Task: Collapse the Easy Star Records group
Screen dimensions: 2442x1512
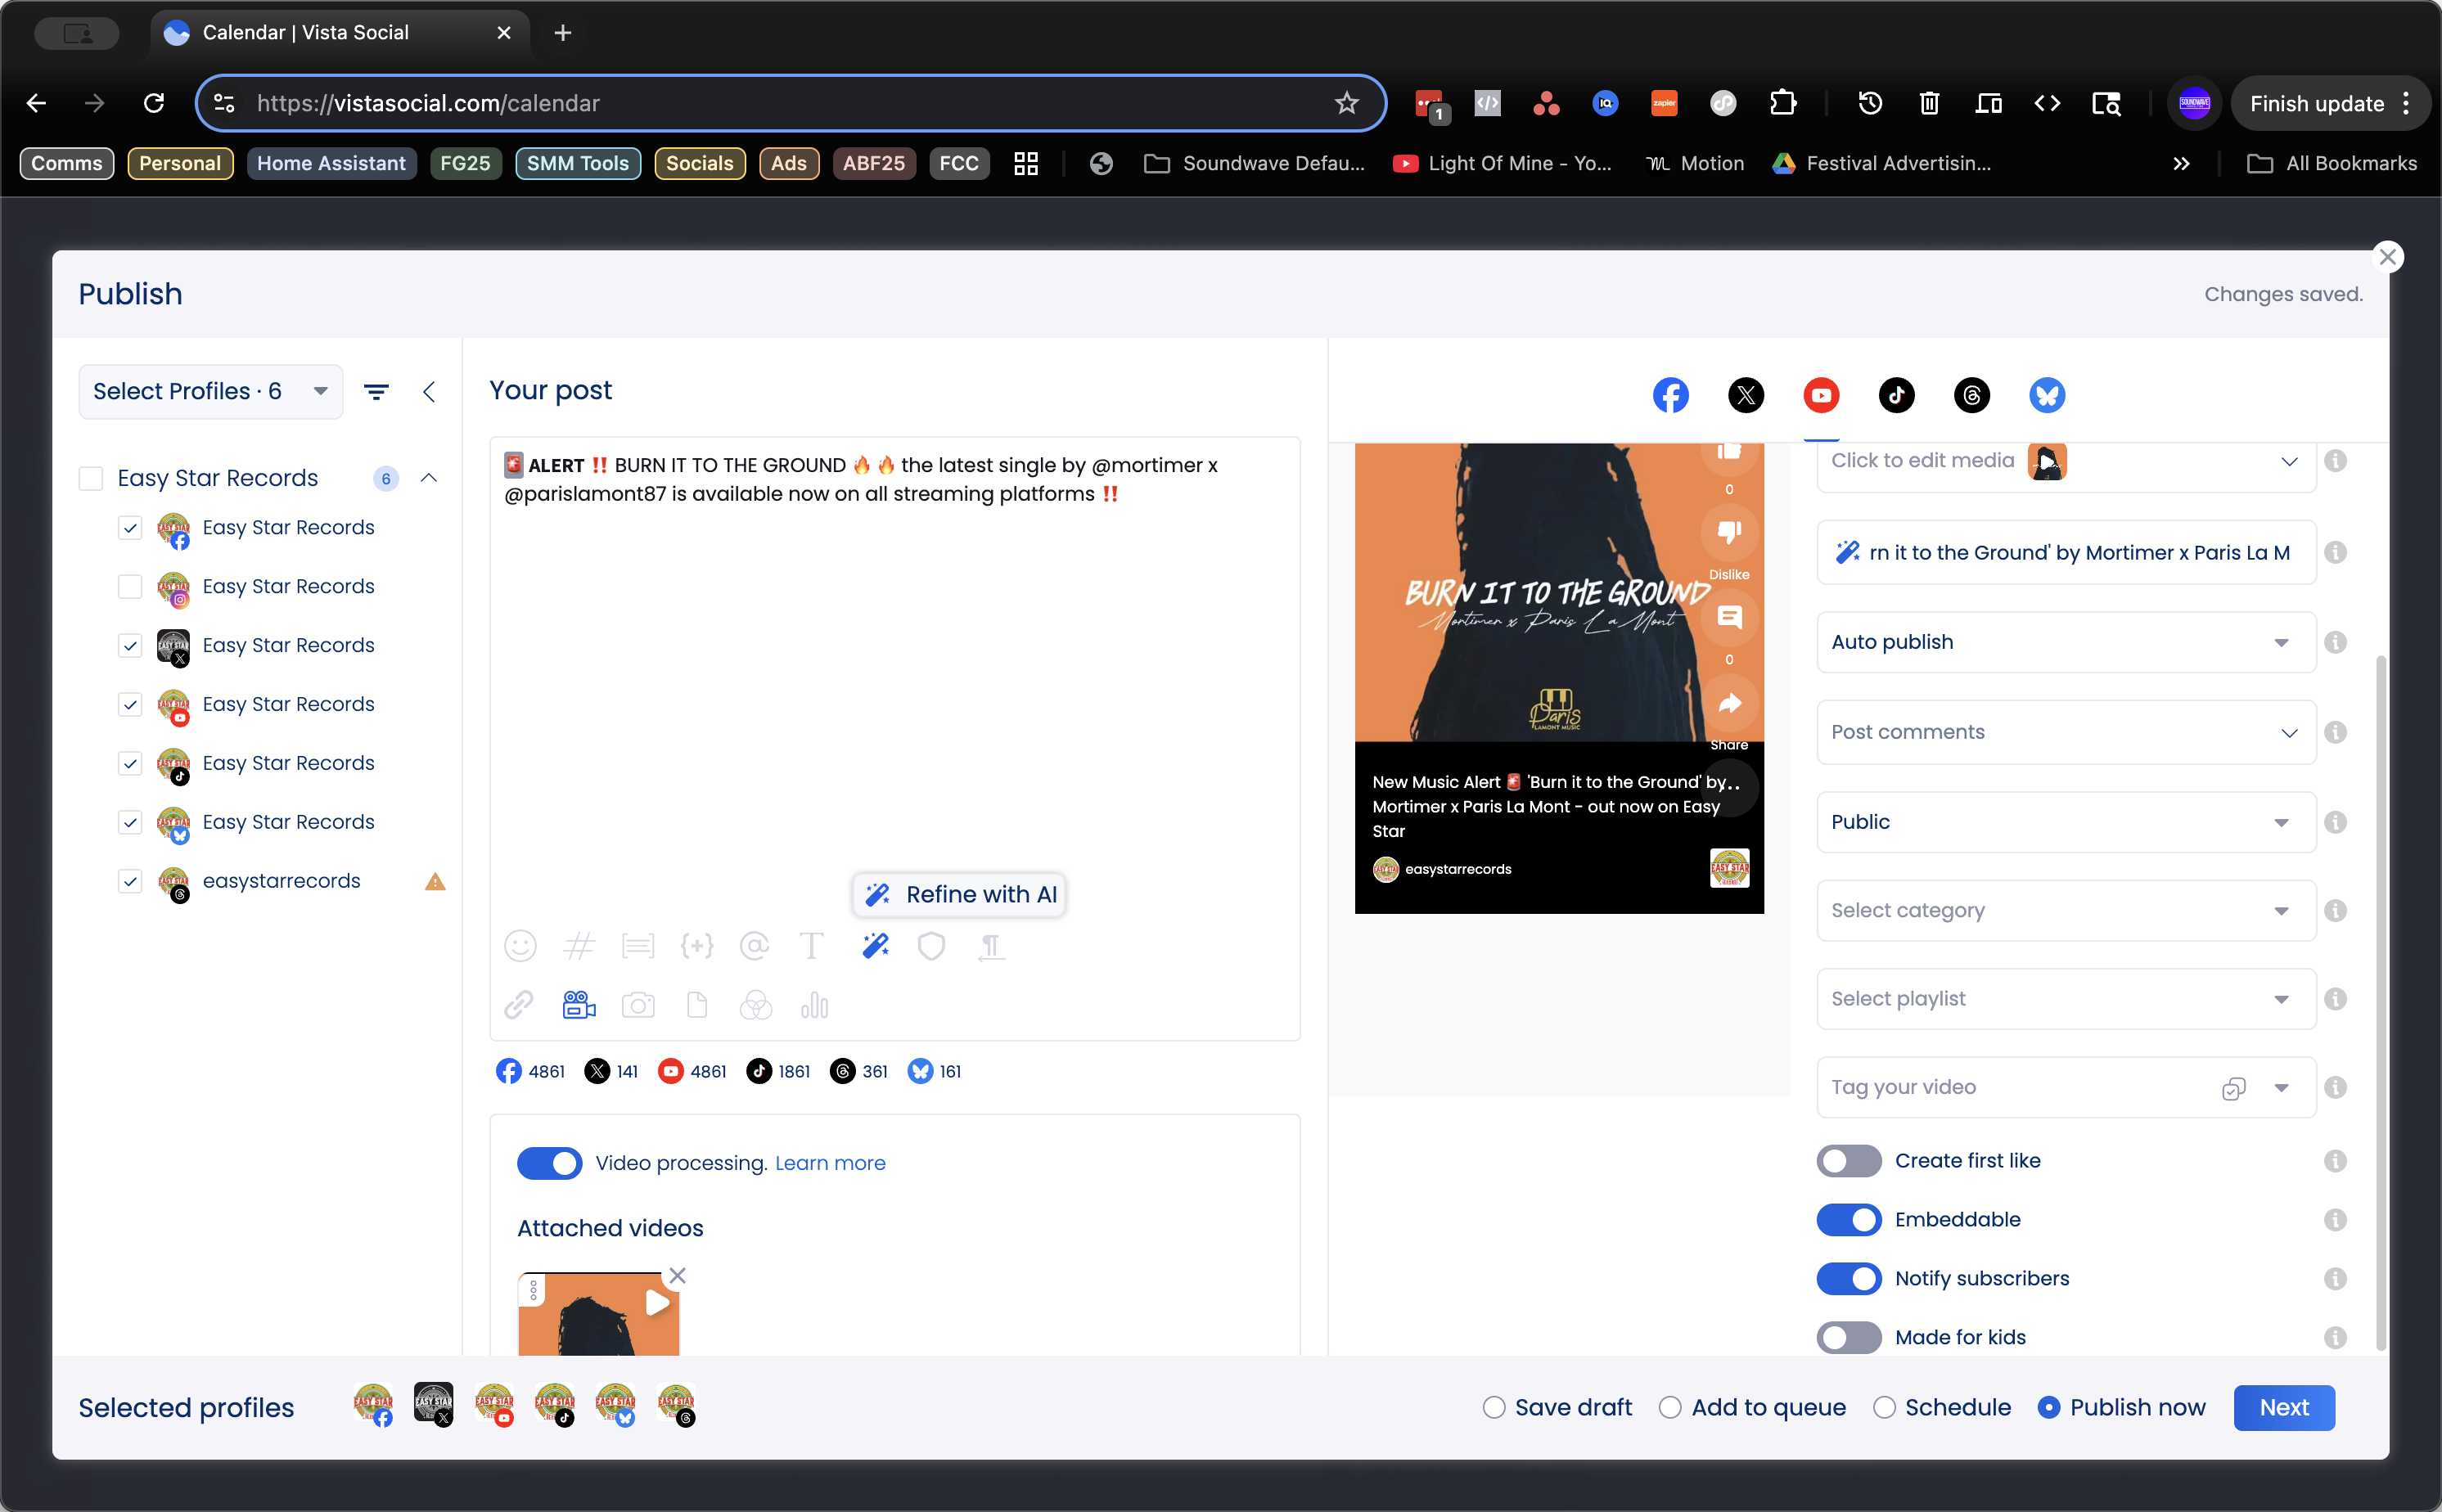Action: point(429,478)
